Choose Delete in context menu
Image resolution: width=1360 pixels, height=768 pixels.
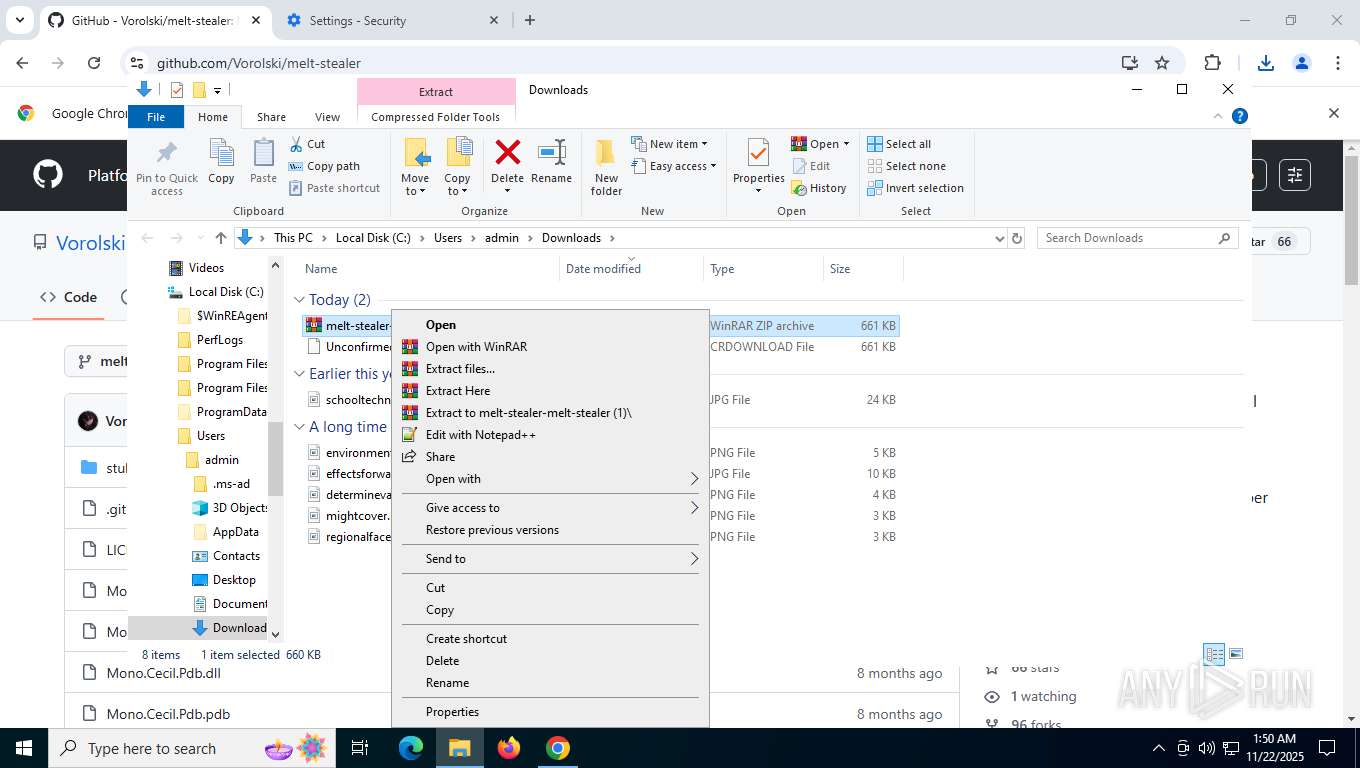550,661
